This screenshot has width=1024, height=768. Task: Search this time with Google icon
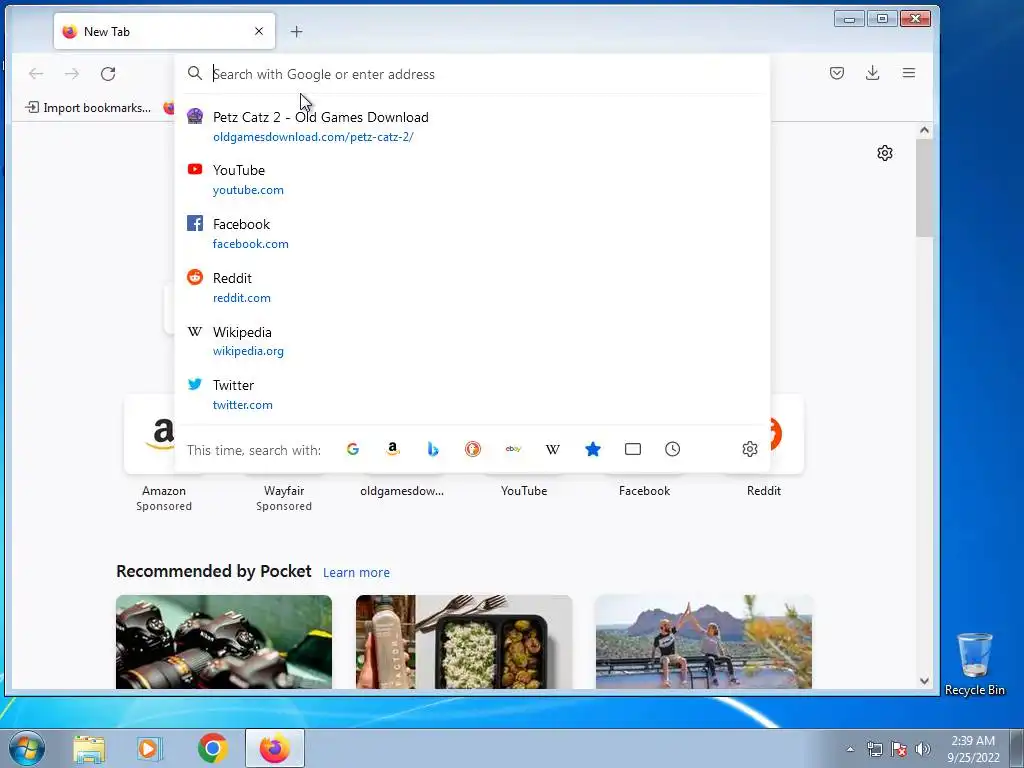click(x=353, y=449)
